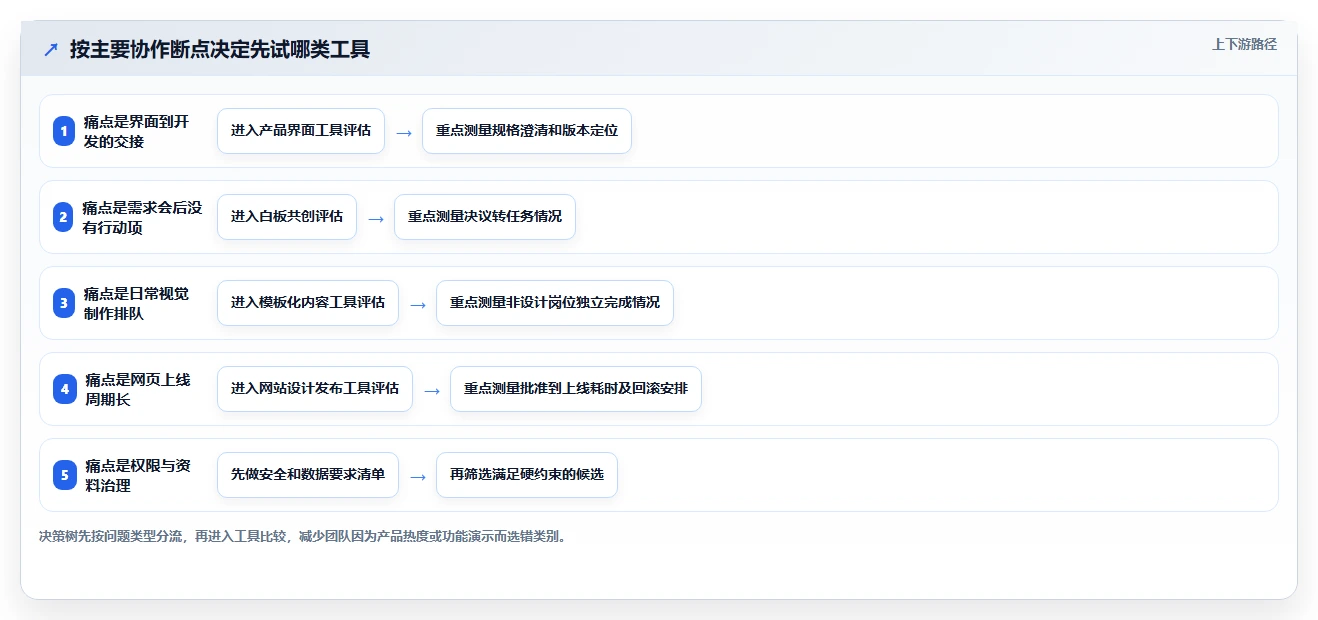The width and height of the screenshot is (1318, 620).
Task: Click the header title 按主要协作断点决定先试哪类工具
Action: (x=220, y=49)
